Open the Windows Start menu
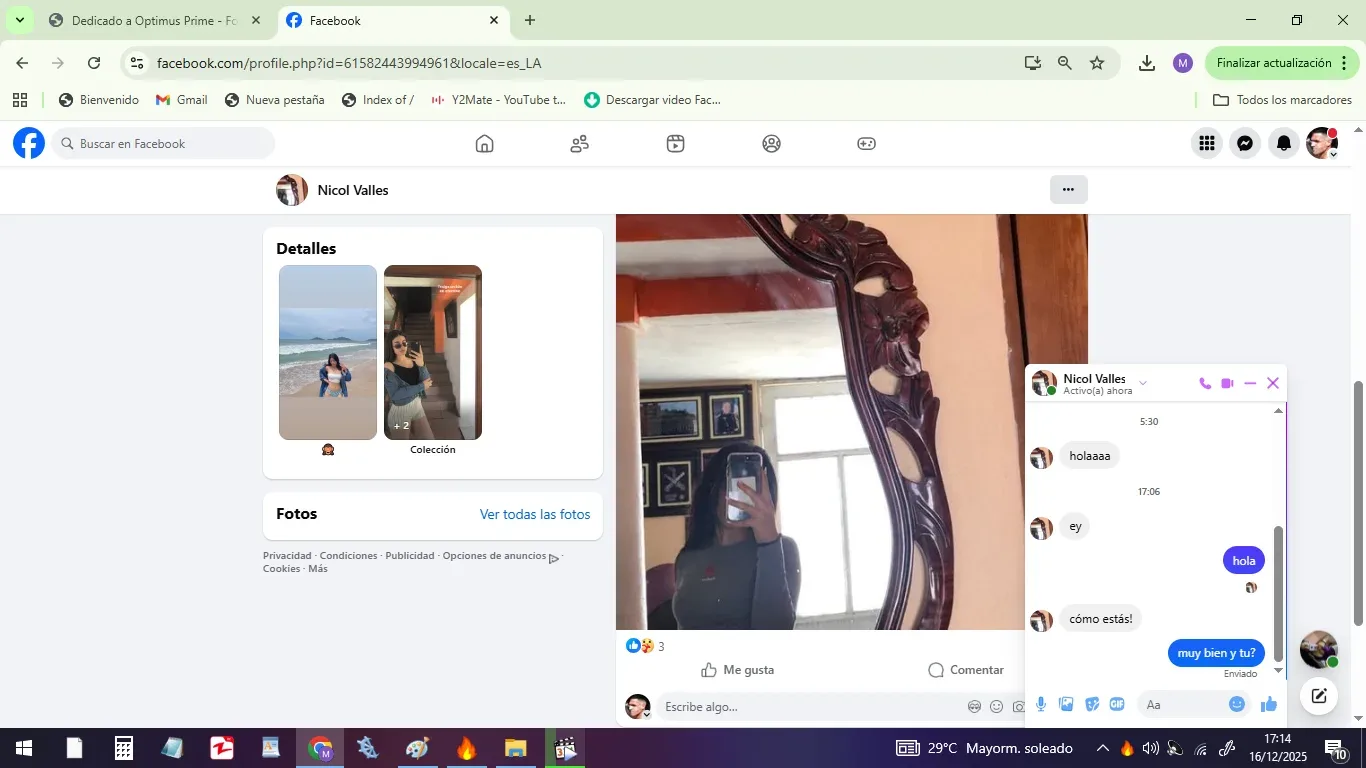The width and height of the screenshot is (1366, 768). (x=23, y=748)
